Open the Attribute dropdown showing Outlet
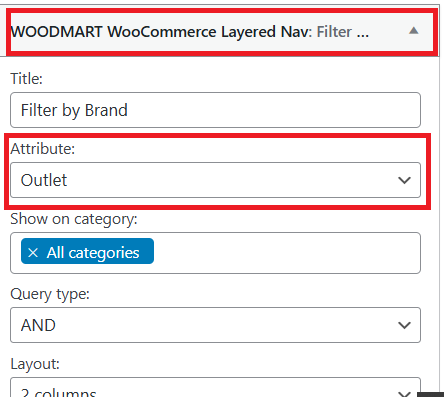The height and width of the screenshot is (397, 444). pos(215,180)
